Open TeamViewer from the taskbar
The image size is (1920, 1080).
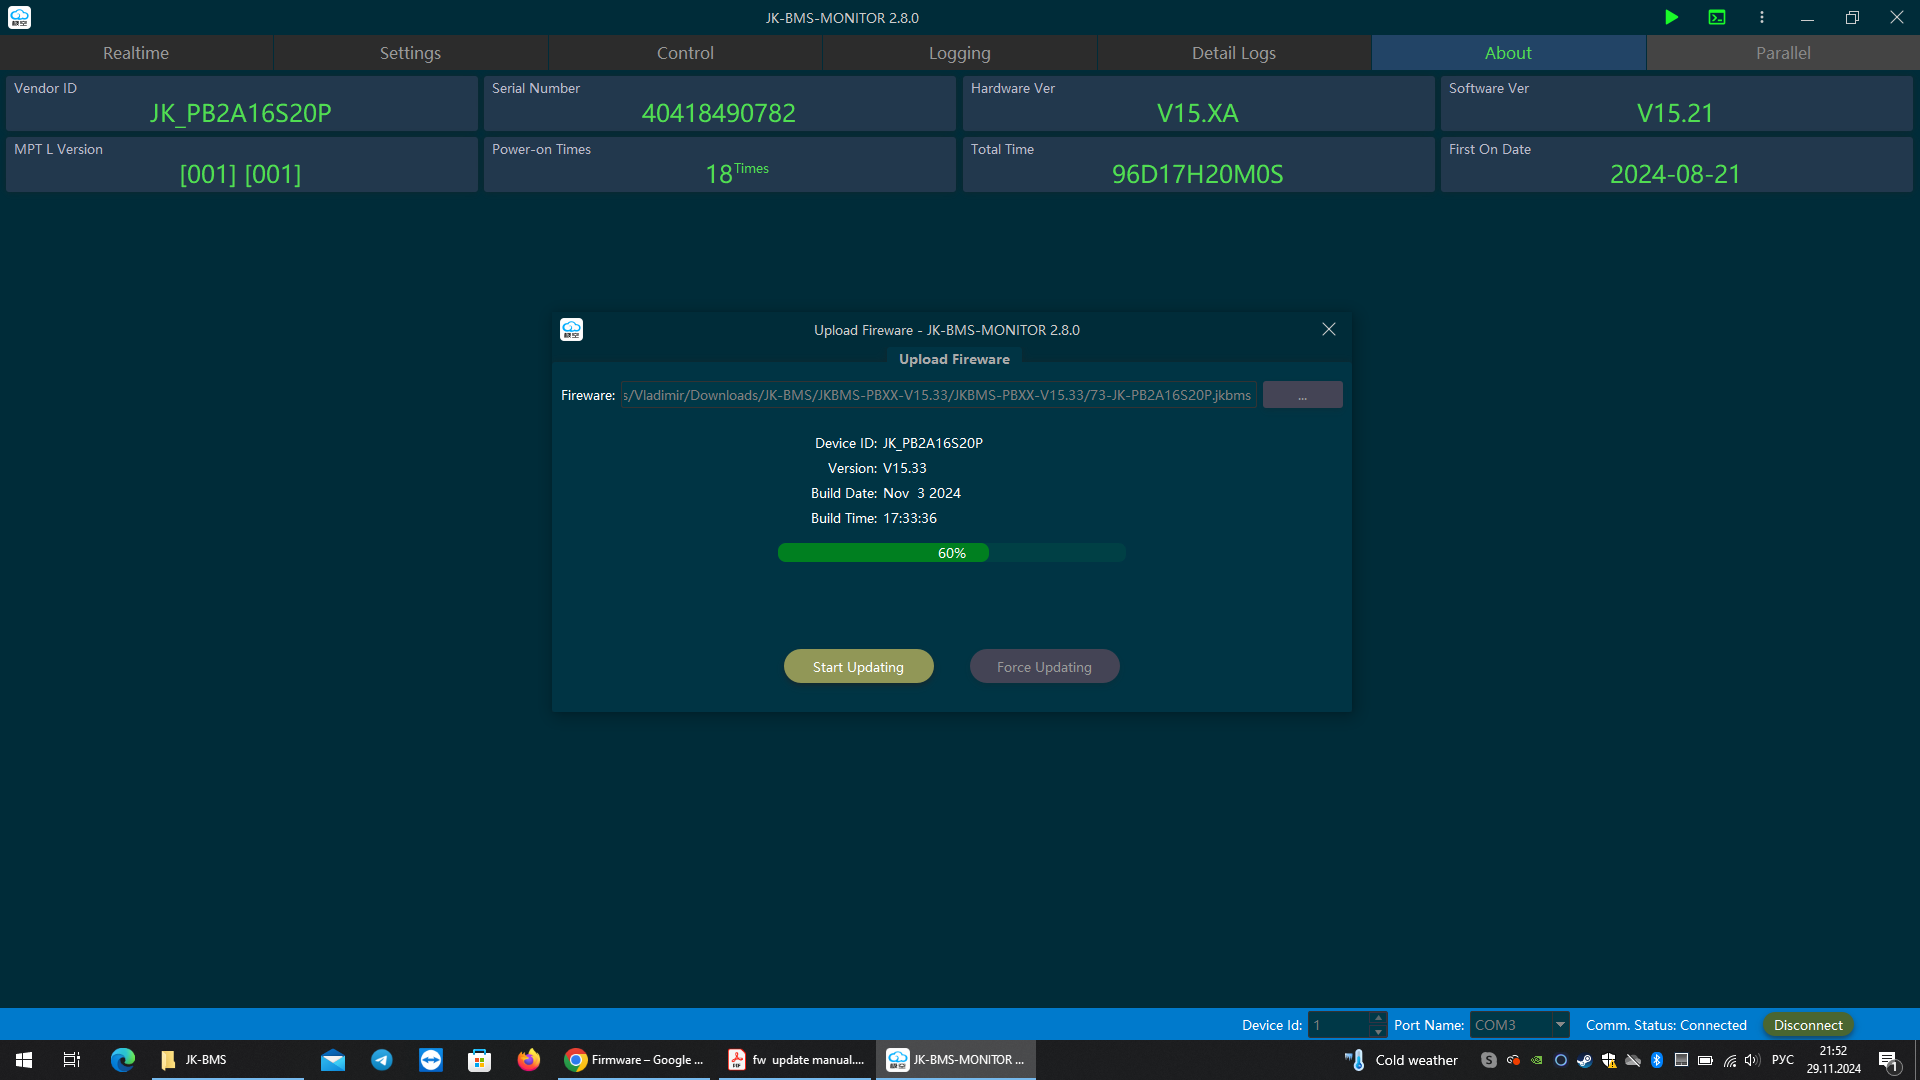[x=431, y=1060]
